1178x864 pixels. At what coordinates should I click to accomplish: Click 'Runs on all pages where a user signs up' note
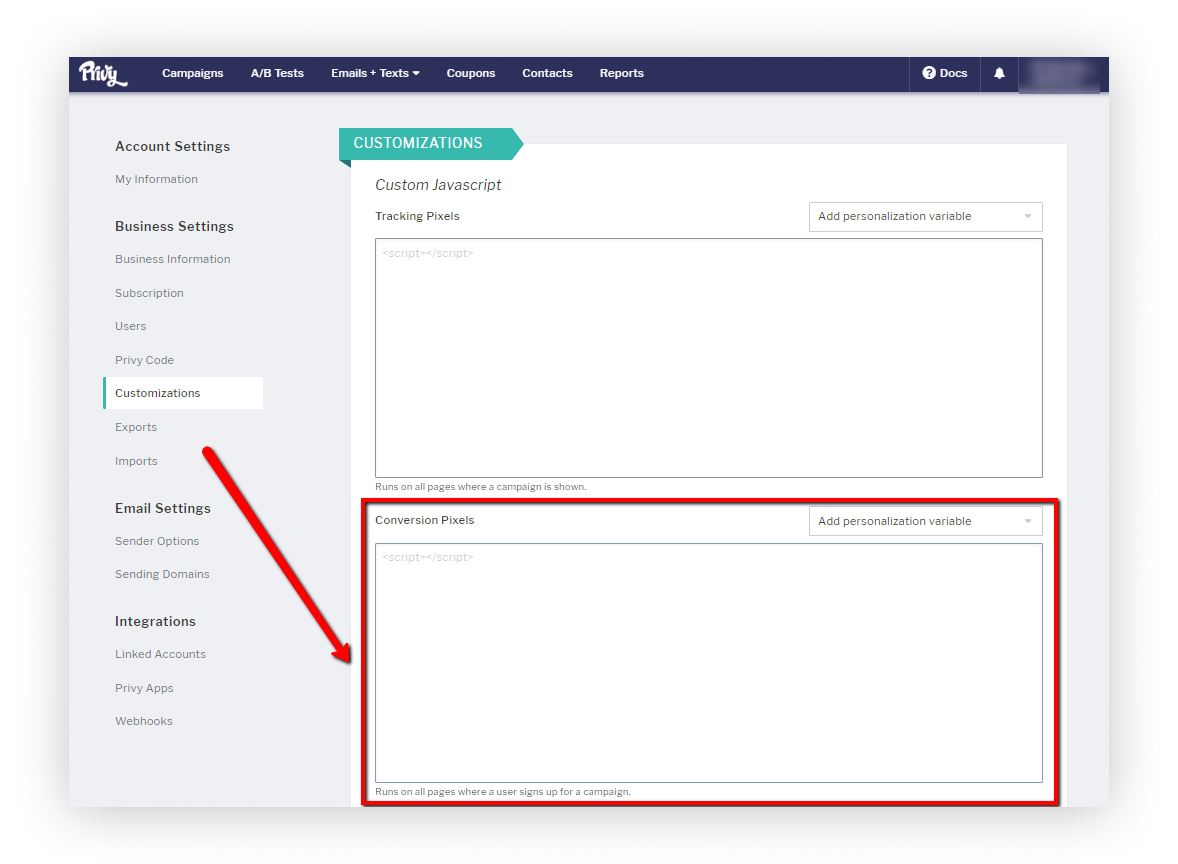click(x=503, y=792)
